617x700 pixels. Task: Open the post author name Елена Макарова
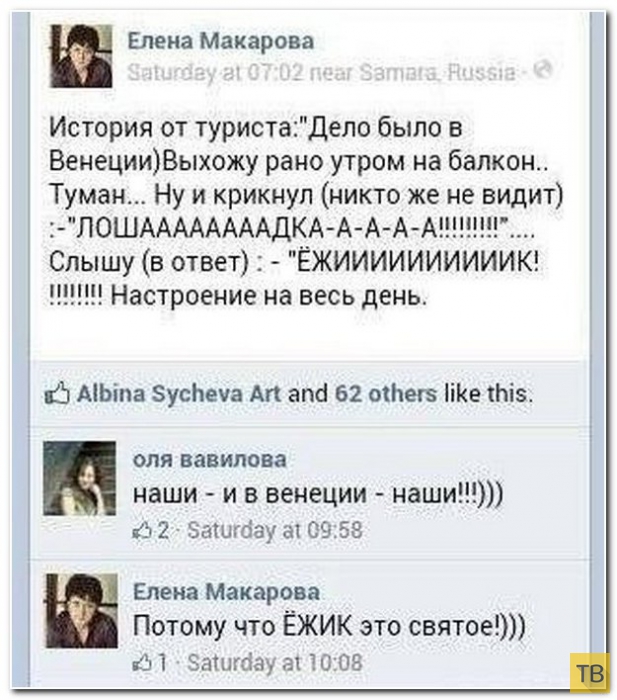pyautogui.click(x=221, y=42)
